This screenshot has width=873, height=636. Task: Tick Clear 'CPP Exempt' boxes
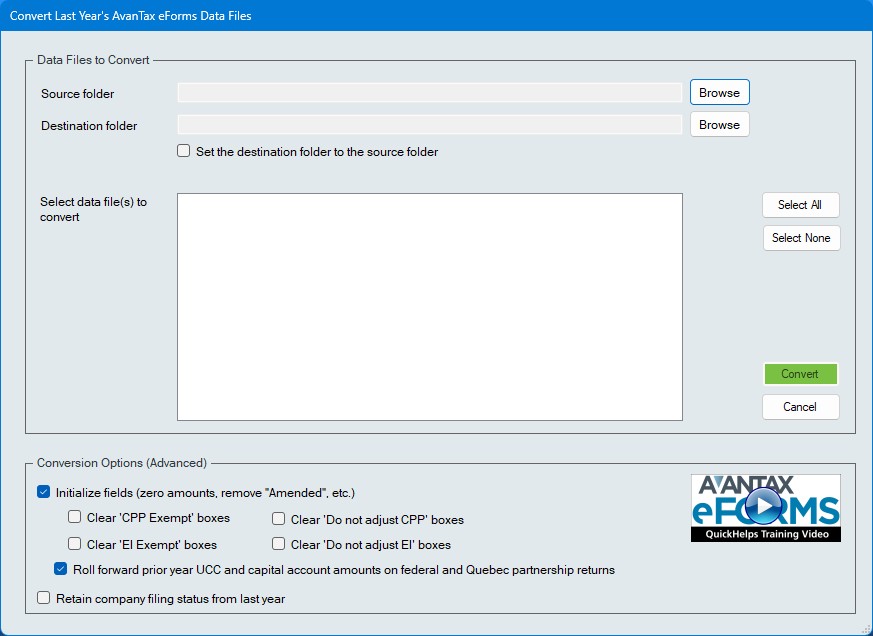(x=75, y=518)
